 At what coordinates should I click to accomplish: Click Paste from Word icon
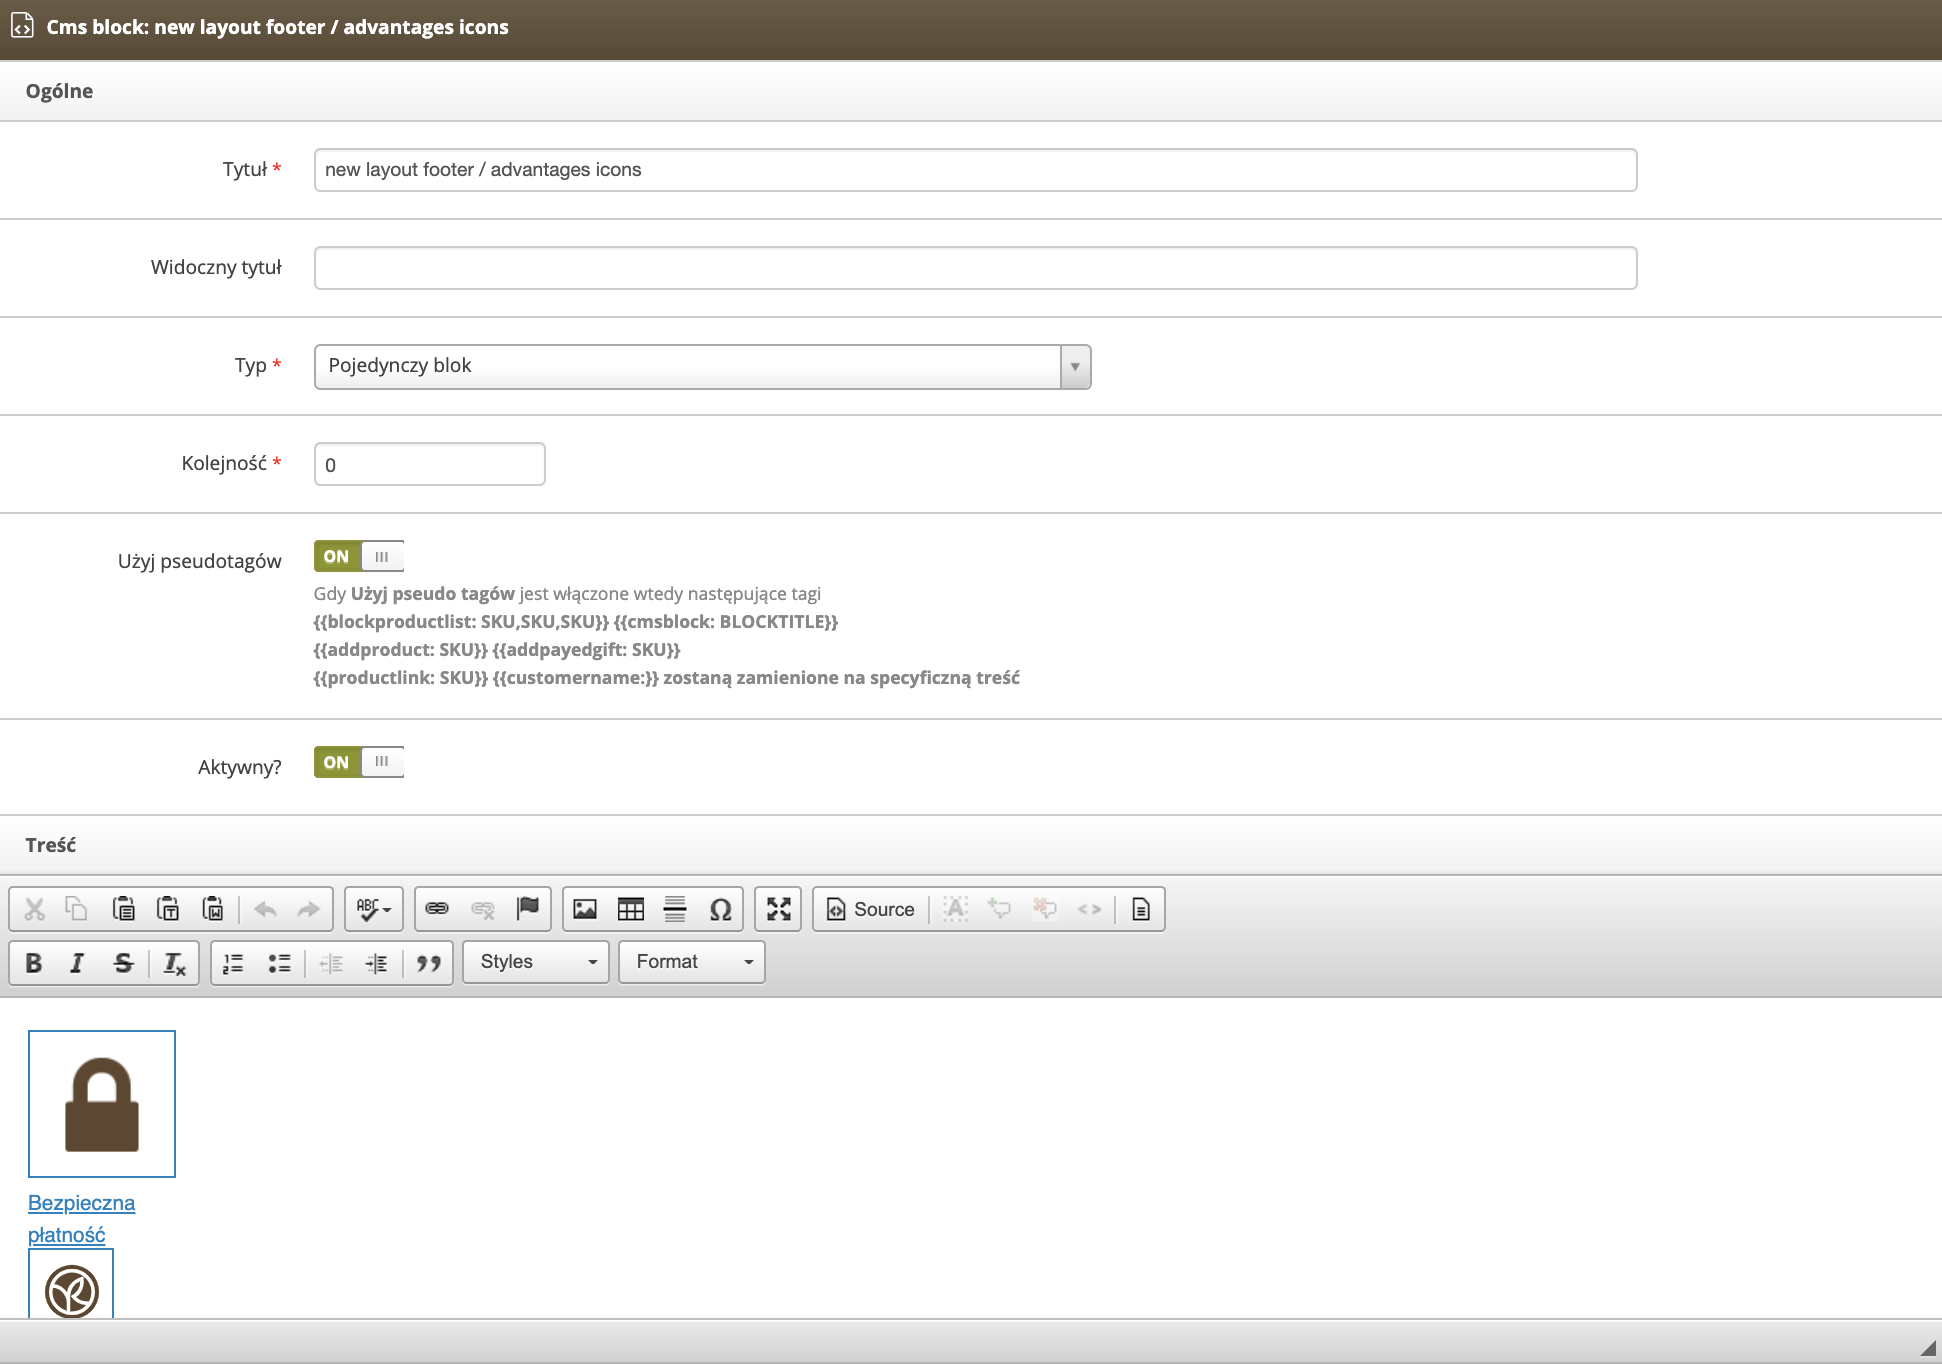tap(213, 909)
